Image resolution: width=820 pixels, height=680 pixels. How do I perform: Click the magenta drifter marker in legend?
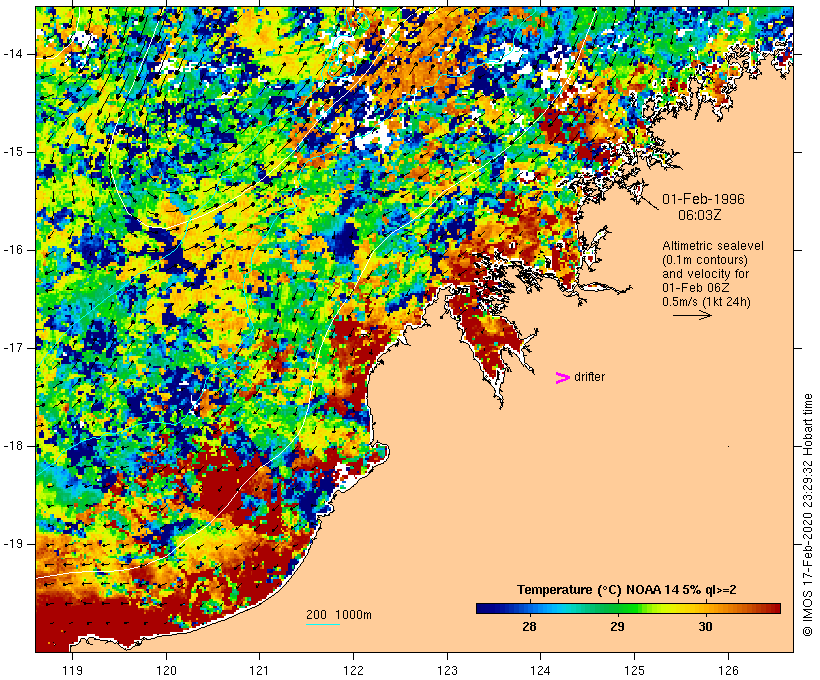click(x=563, y=378)
